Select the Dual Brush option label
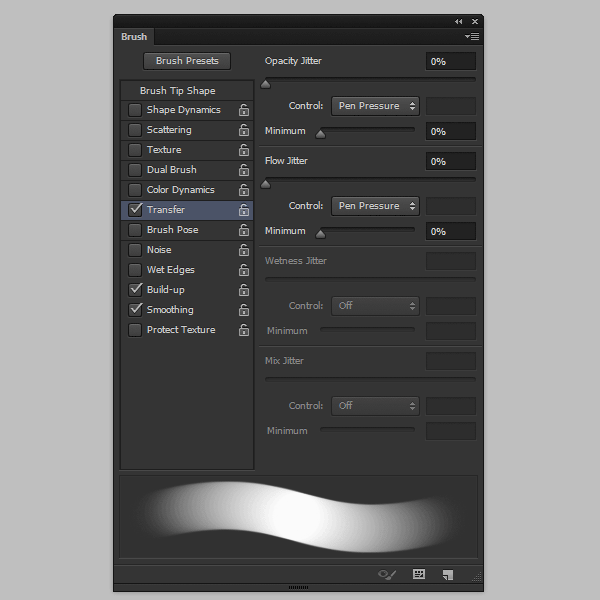This screenshot has width=600, height=600. click(171, 170)
